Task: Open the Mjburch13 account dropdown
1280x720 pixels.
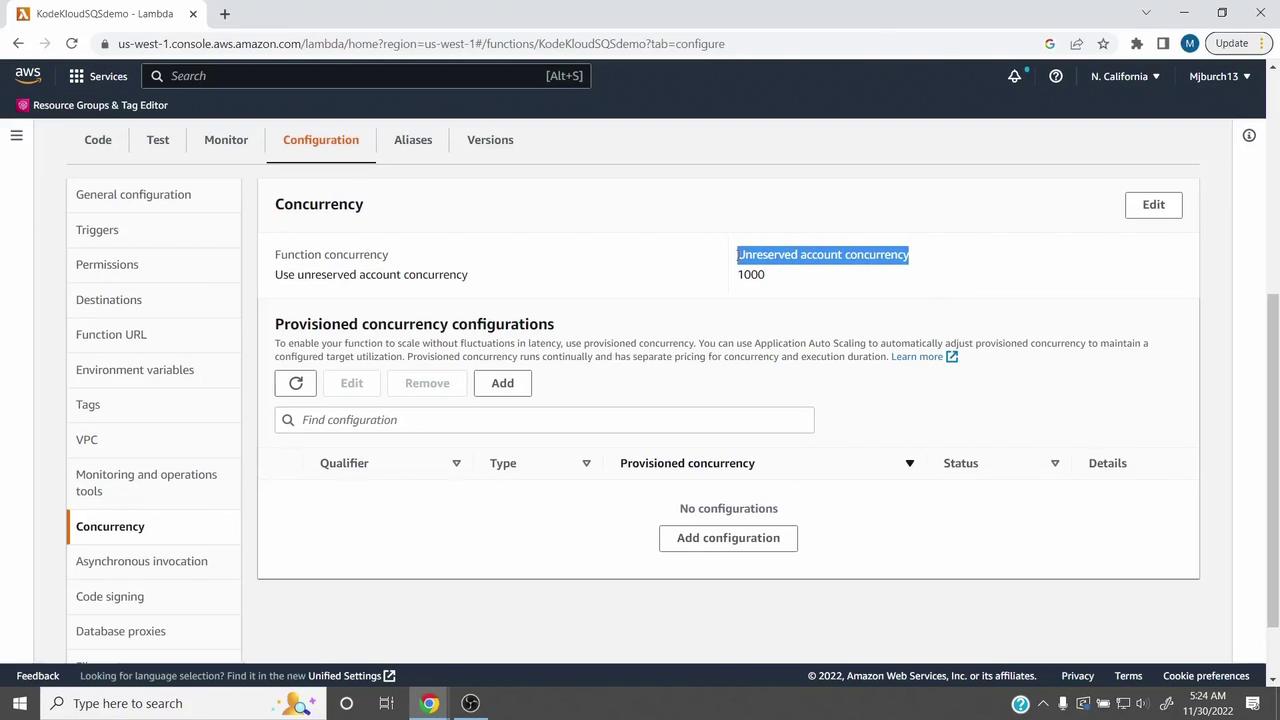Action: click(x=1220, y=76)
